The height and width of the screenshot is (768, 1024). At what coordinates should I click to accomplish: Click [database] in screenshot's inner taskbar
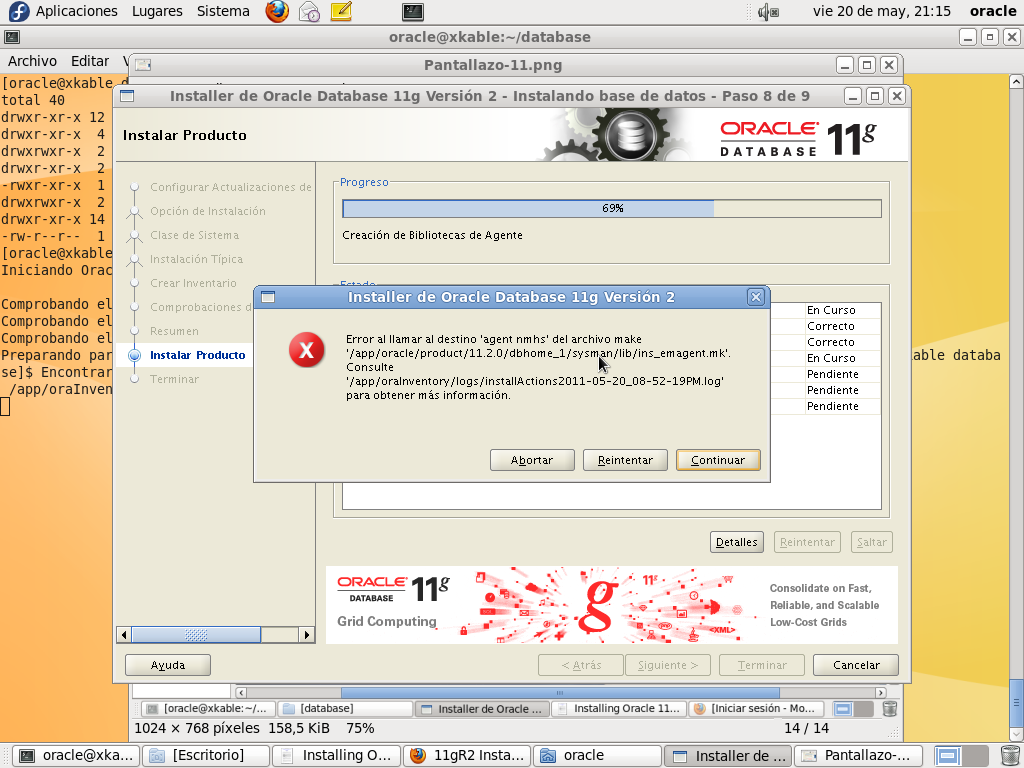[345, 709]
